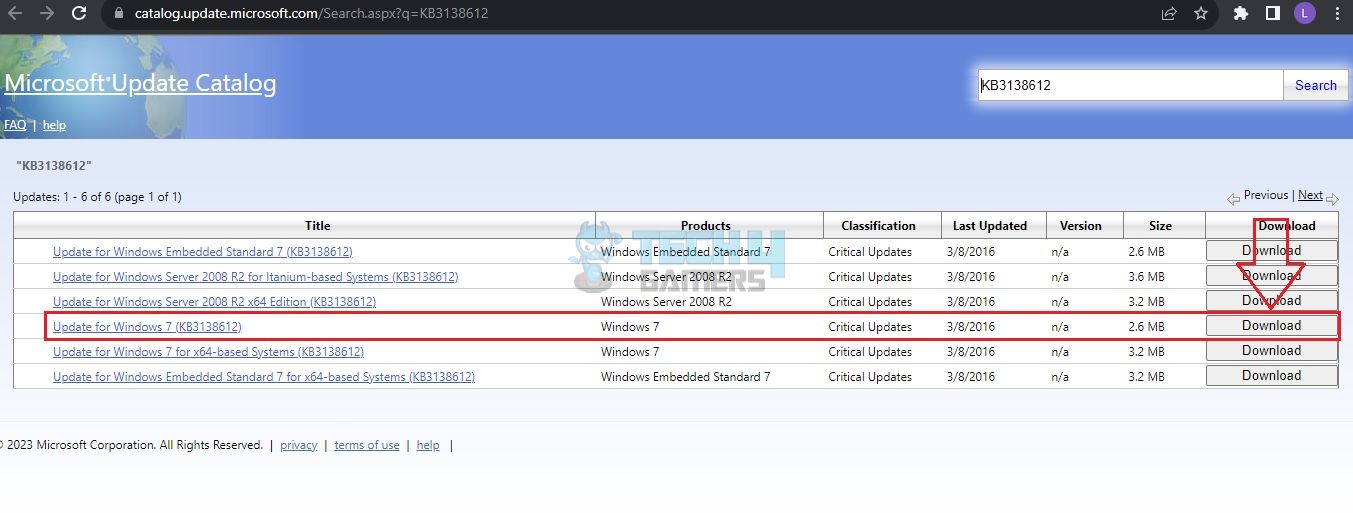The image size is (1353, 513).
Task: Go to the Next results page link
Action: pos(1310,195)
